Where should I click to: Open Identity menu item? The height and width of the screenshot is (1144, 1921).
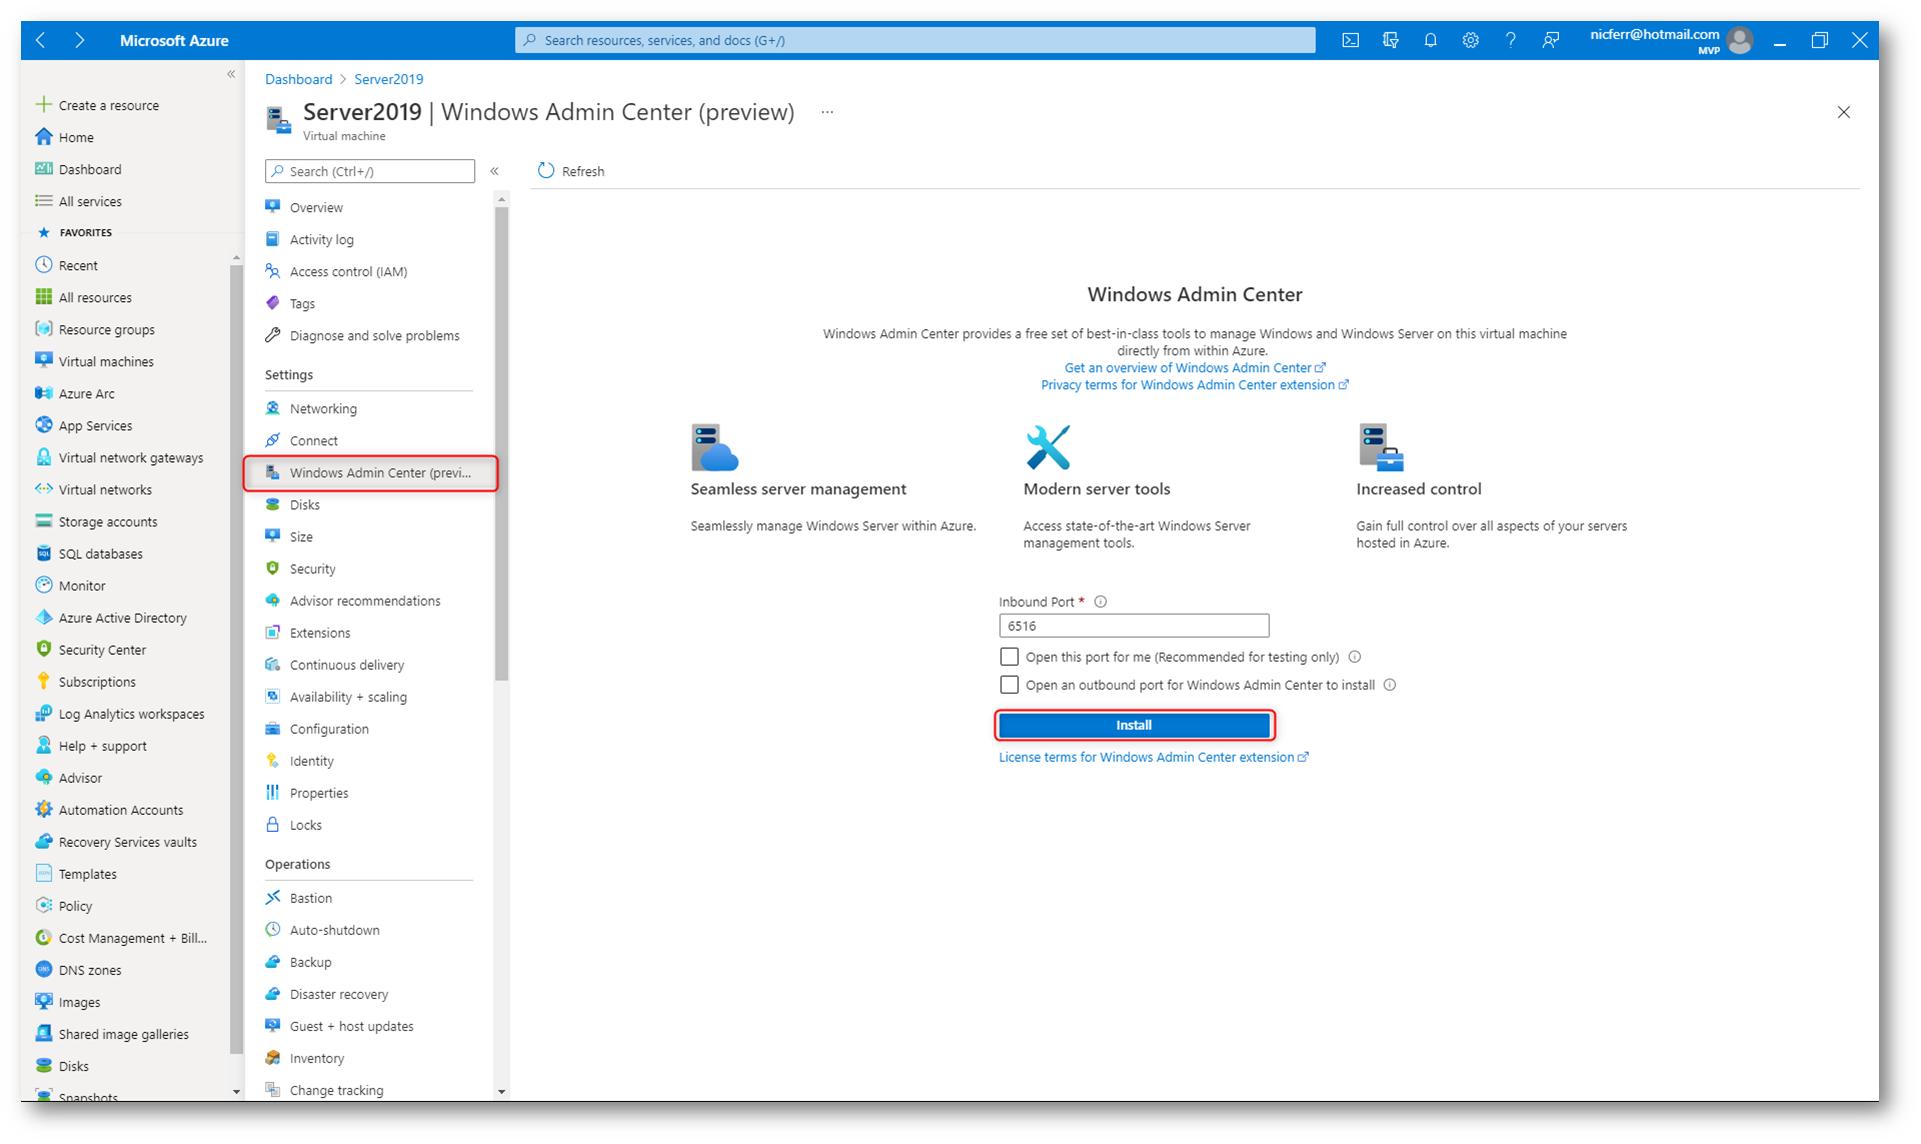point(311,761)
